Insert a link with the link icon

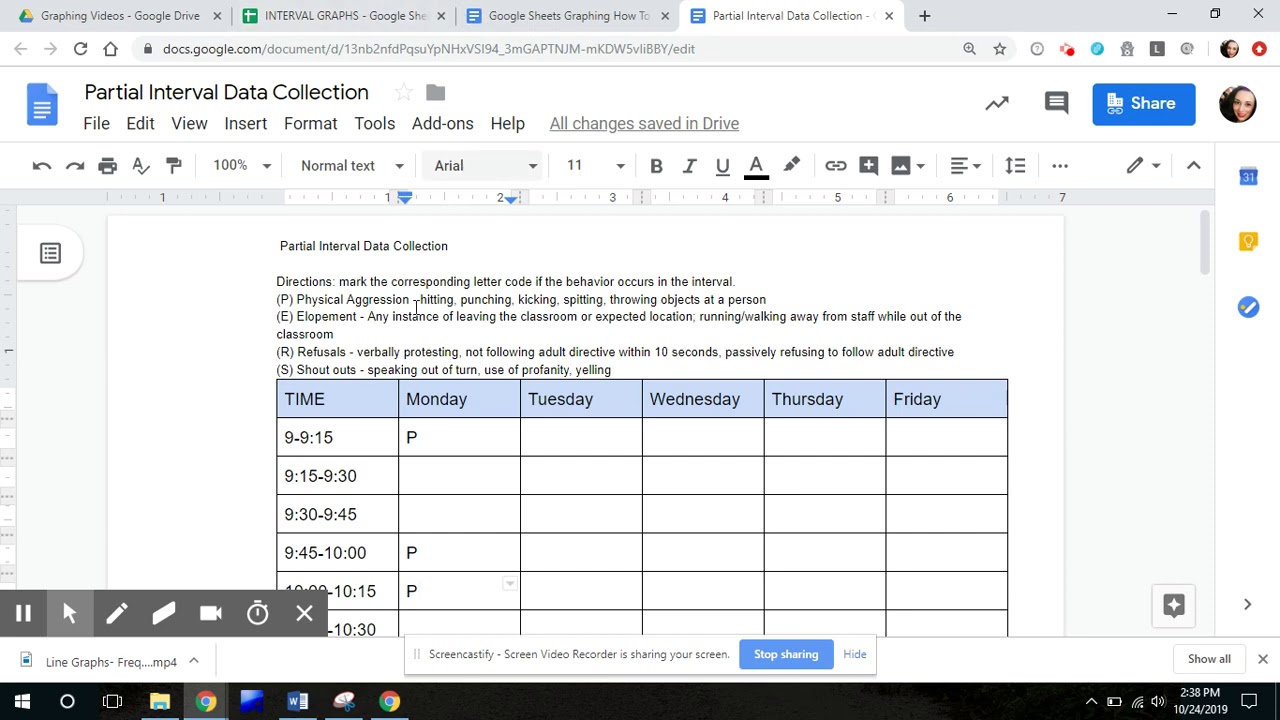(835, 166)
